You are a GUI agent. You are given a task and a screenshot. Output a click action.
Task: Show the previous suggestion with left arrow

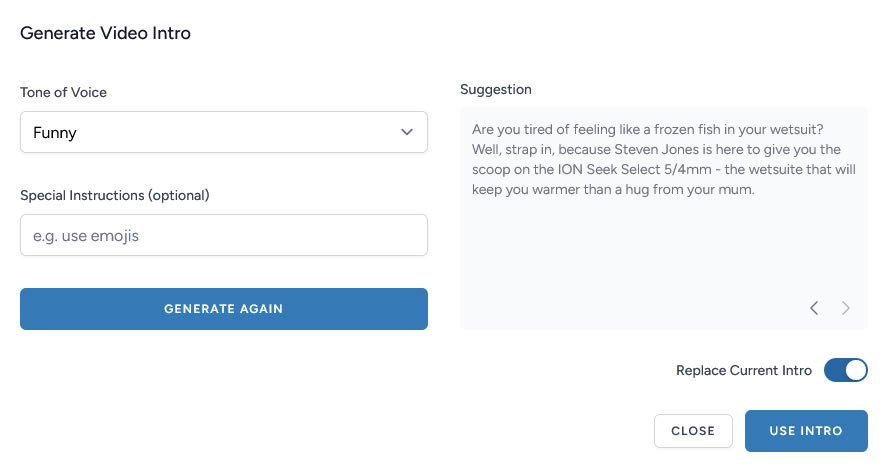(814, 308)
